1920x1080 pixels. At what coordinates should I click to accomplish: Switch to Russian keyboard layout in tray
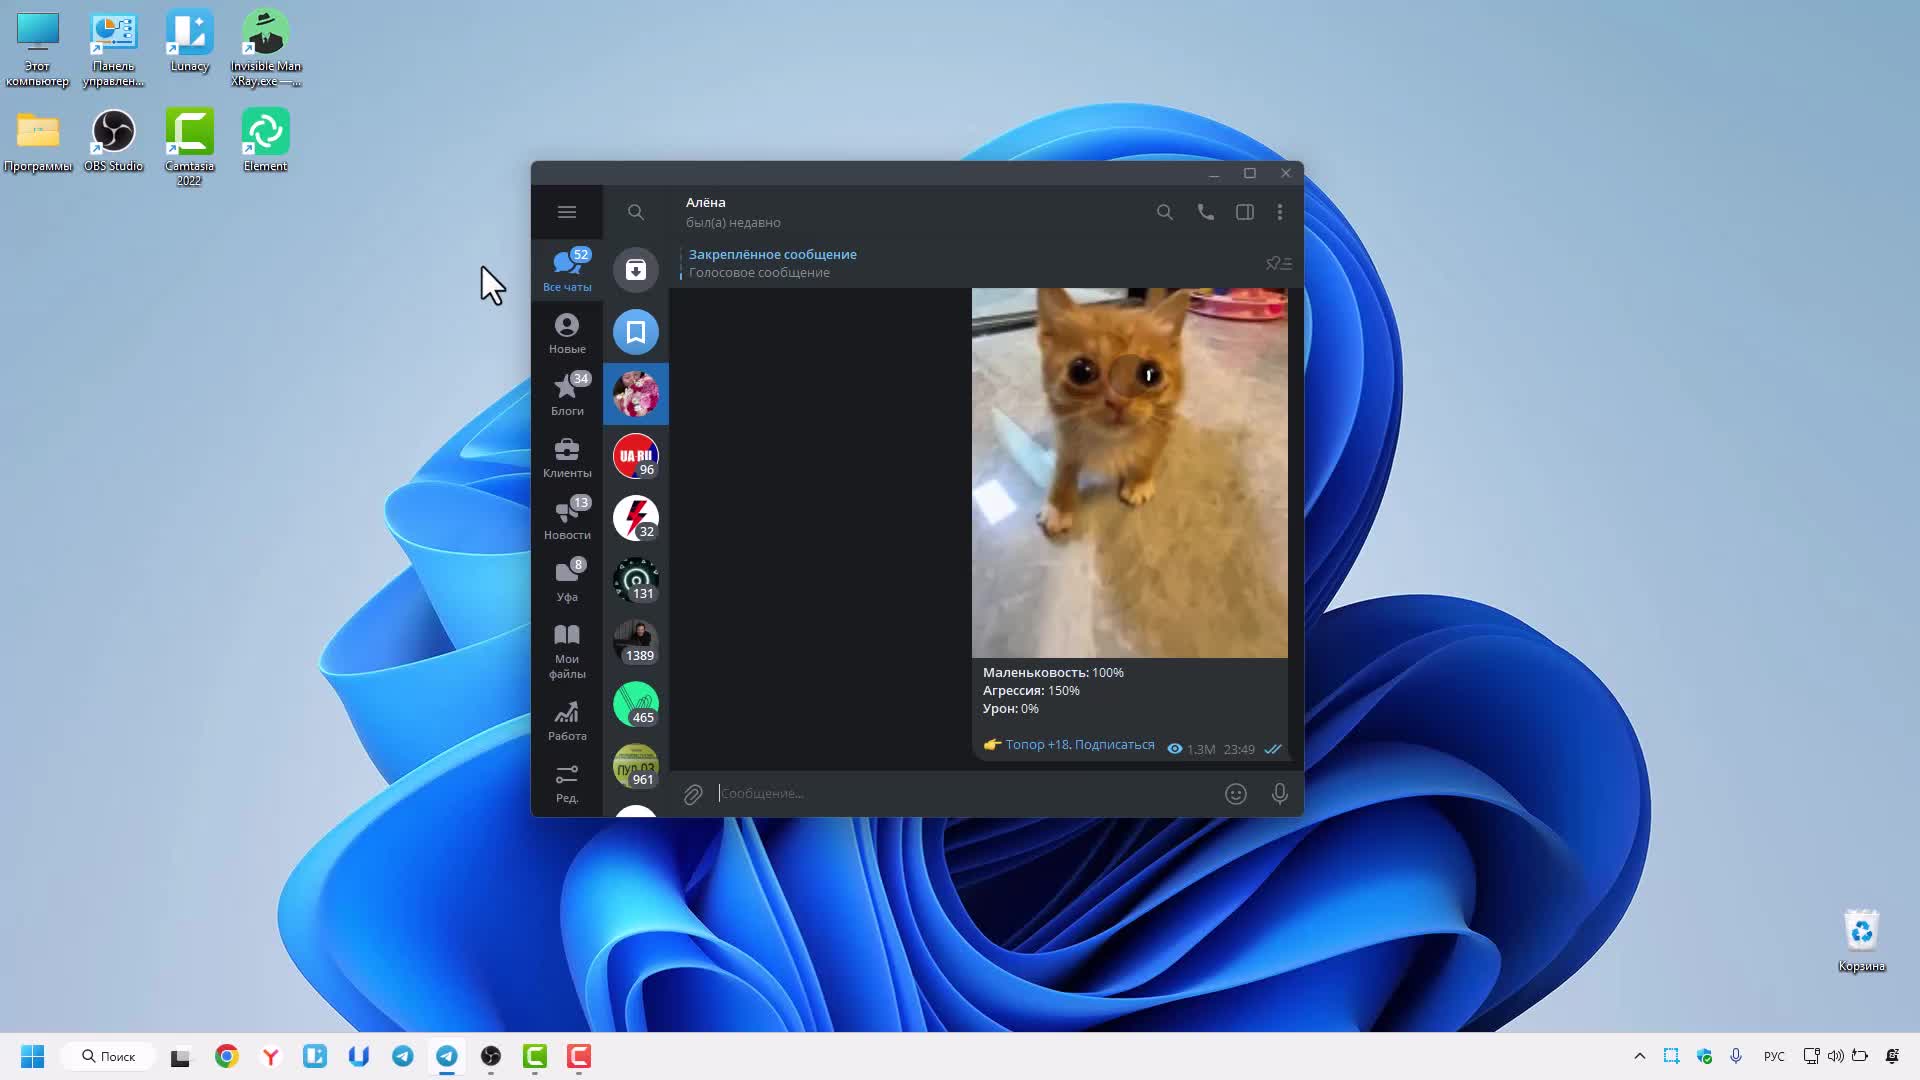[1773, 1056]
